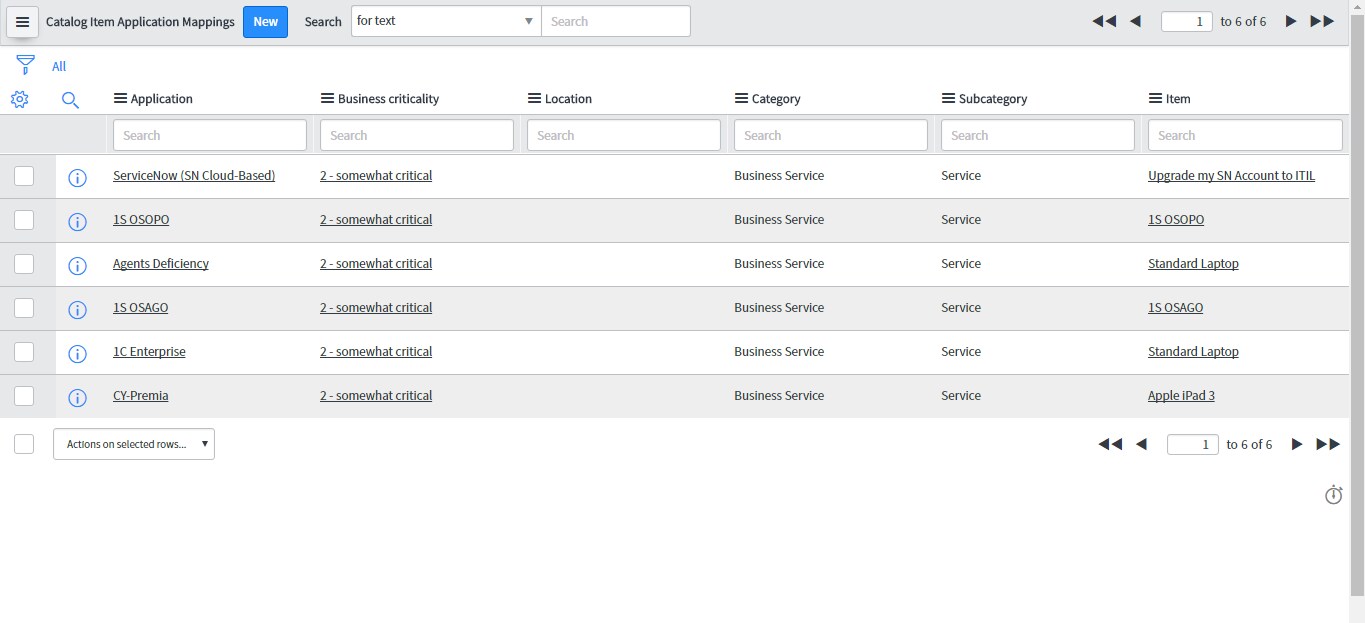The height and width of the screenshot is (623, 1365).
Task: Focus the Location column search box
Action: point(624,135)
